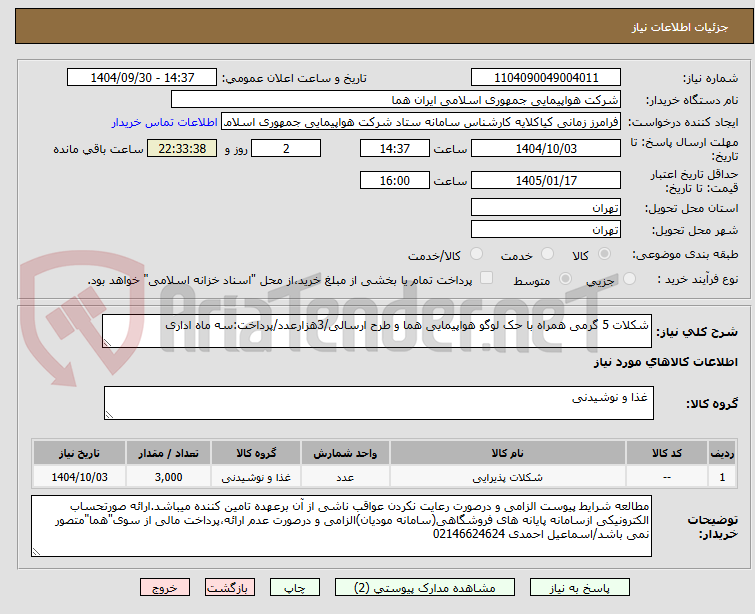The width and height of the screenshot is (755, 614).
Task: Click the description textarea resize handle
Action: tap(107, 343)
